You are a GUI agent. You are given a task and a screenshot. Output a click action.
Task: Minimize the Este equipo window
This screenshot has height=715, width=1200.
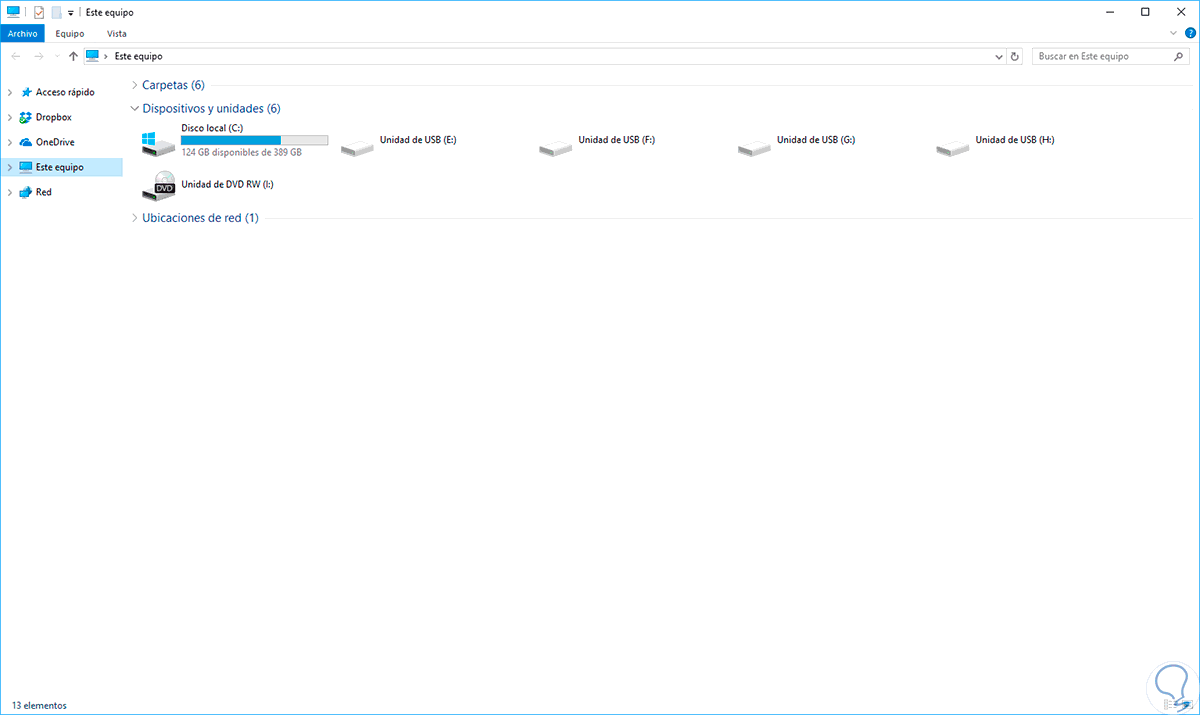tap(1112, 12)
